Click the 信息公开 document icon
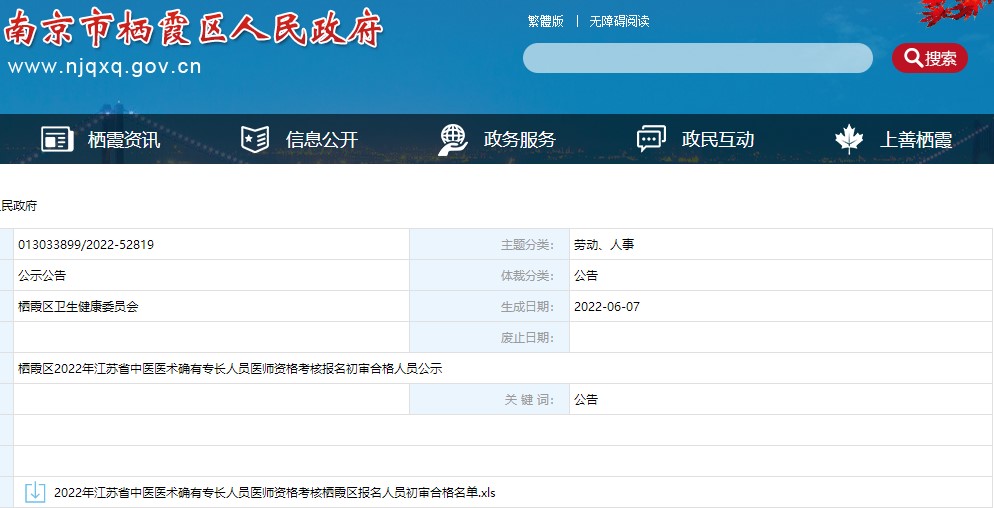Image resolution: width=994 pixels, height=508 pixels. point(255,140)
